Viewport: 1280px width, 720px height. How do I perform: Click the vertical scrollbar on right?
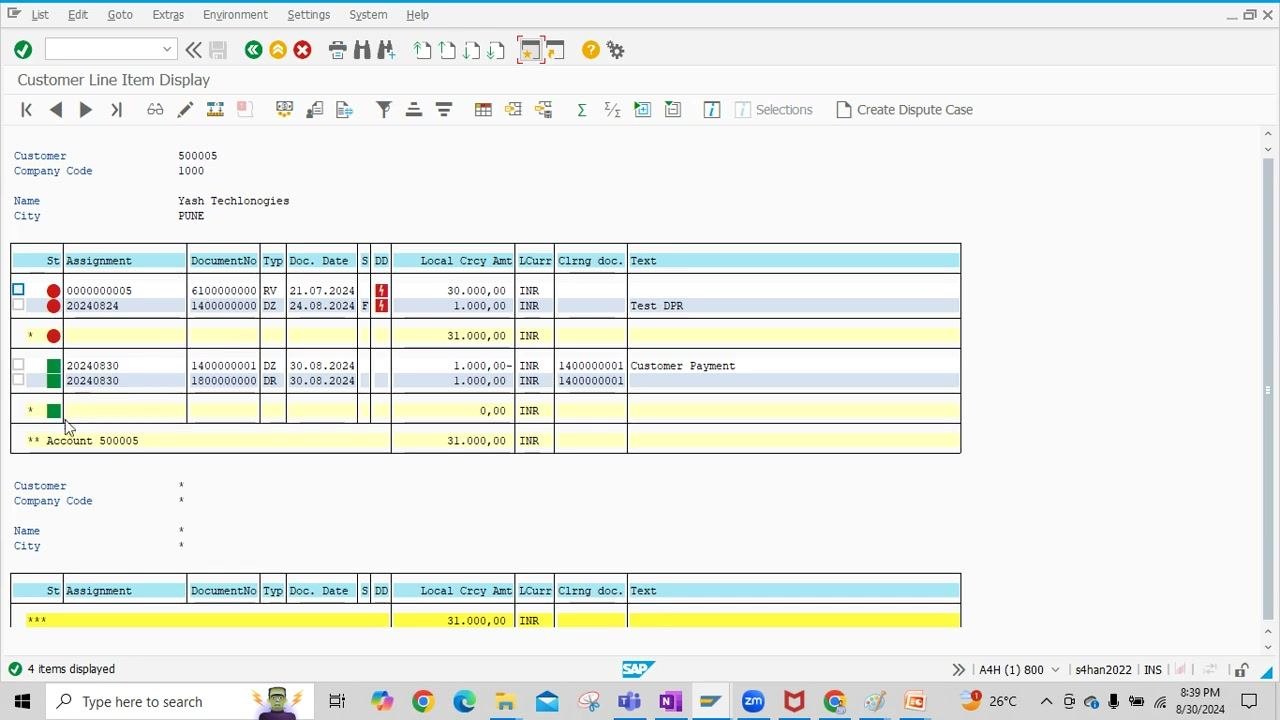[x=1268, y=390]
